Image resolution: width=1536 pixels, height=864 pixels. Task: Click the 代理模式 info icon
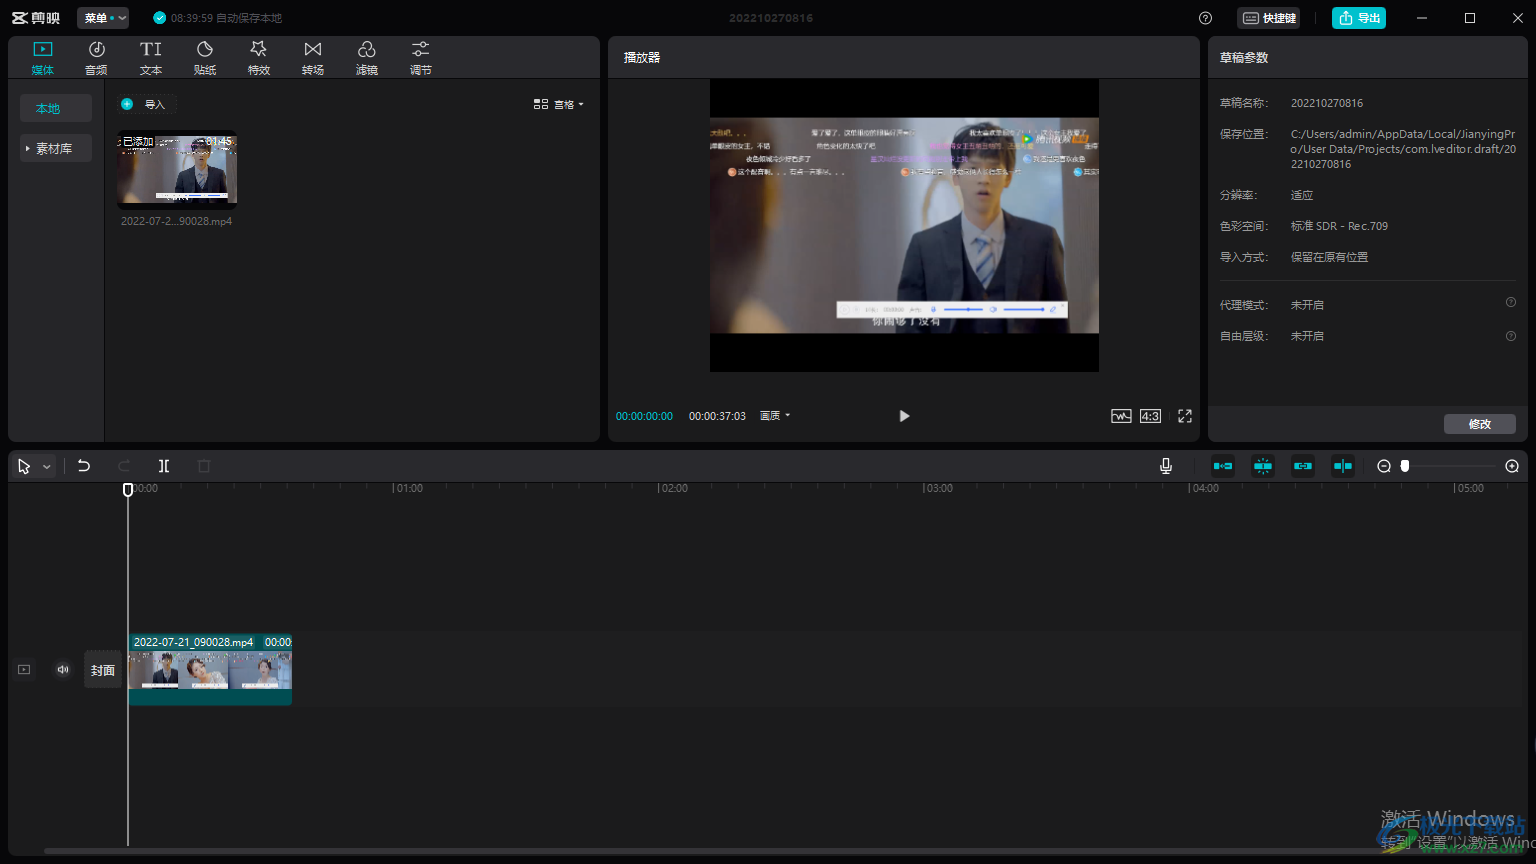click(x=1511, y=302)
